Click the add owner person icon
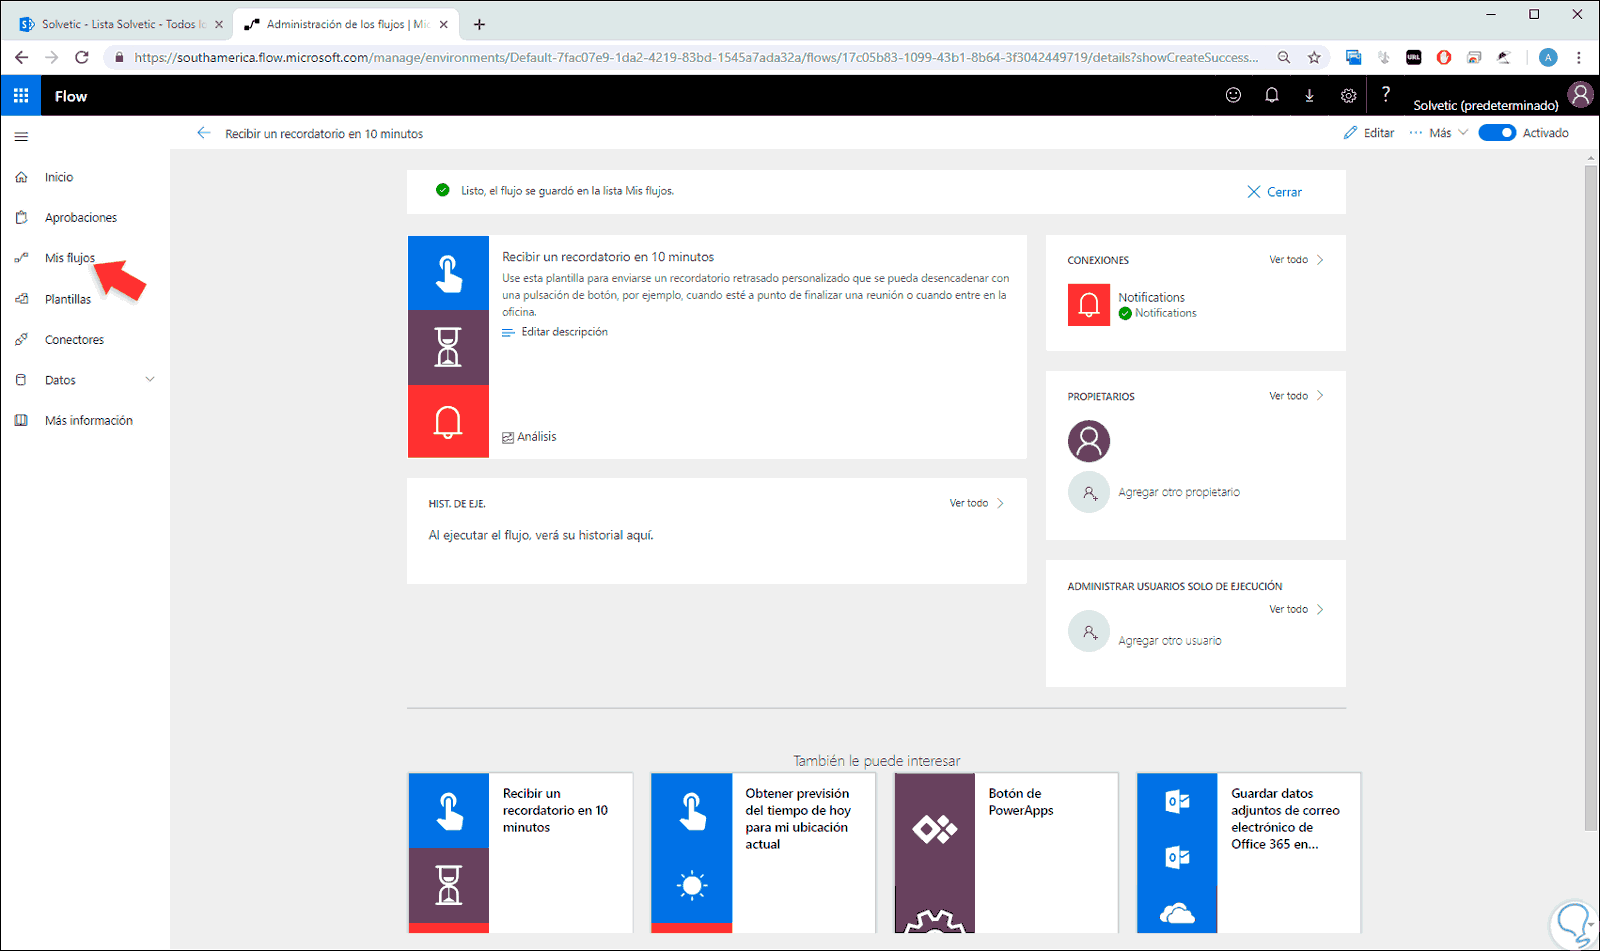 click(1089, 492)
